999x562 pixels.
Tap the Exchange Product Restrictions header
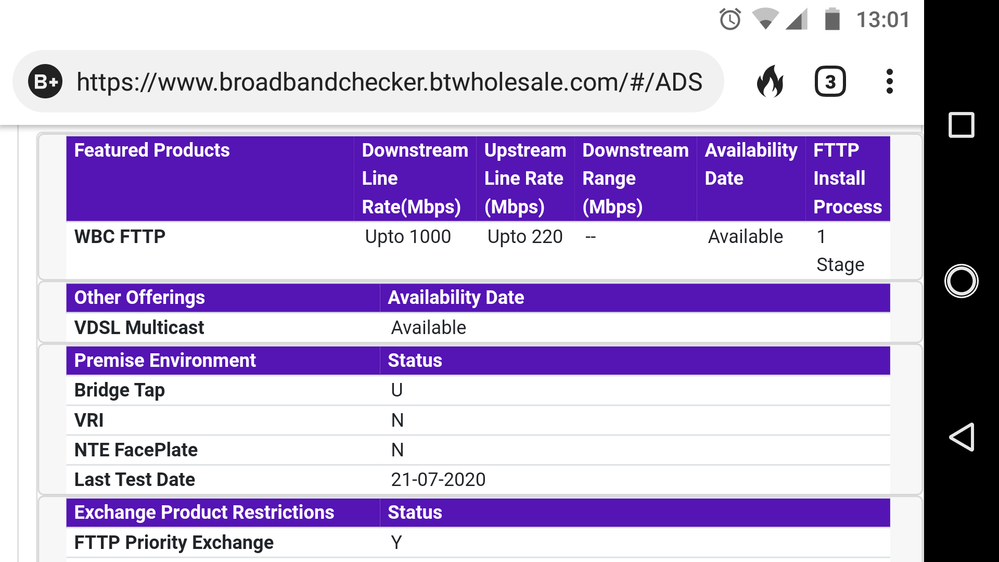coord(204,513)
